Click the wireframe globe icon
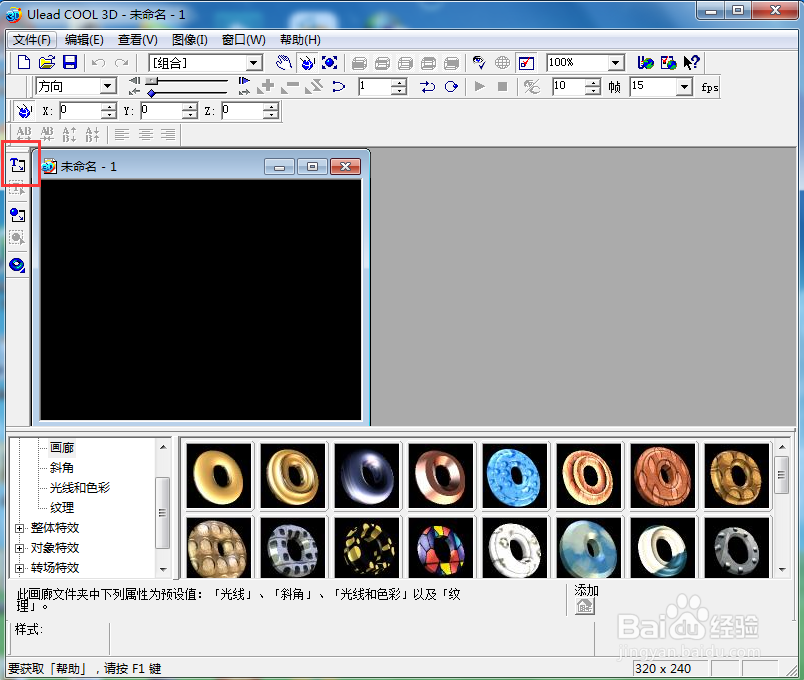 (502, 63)
